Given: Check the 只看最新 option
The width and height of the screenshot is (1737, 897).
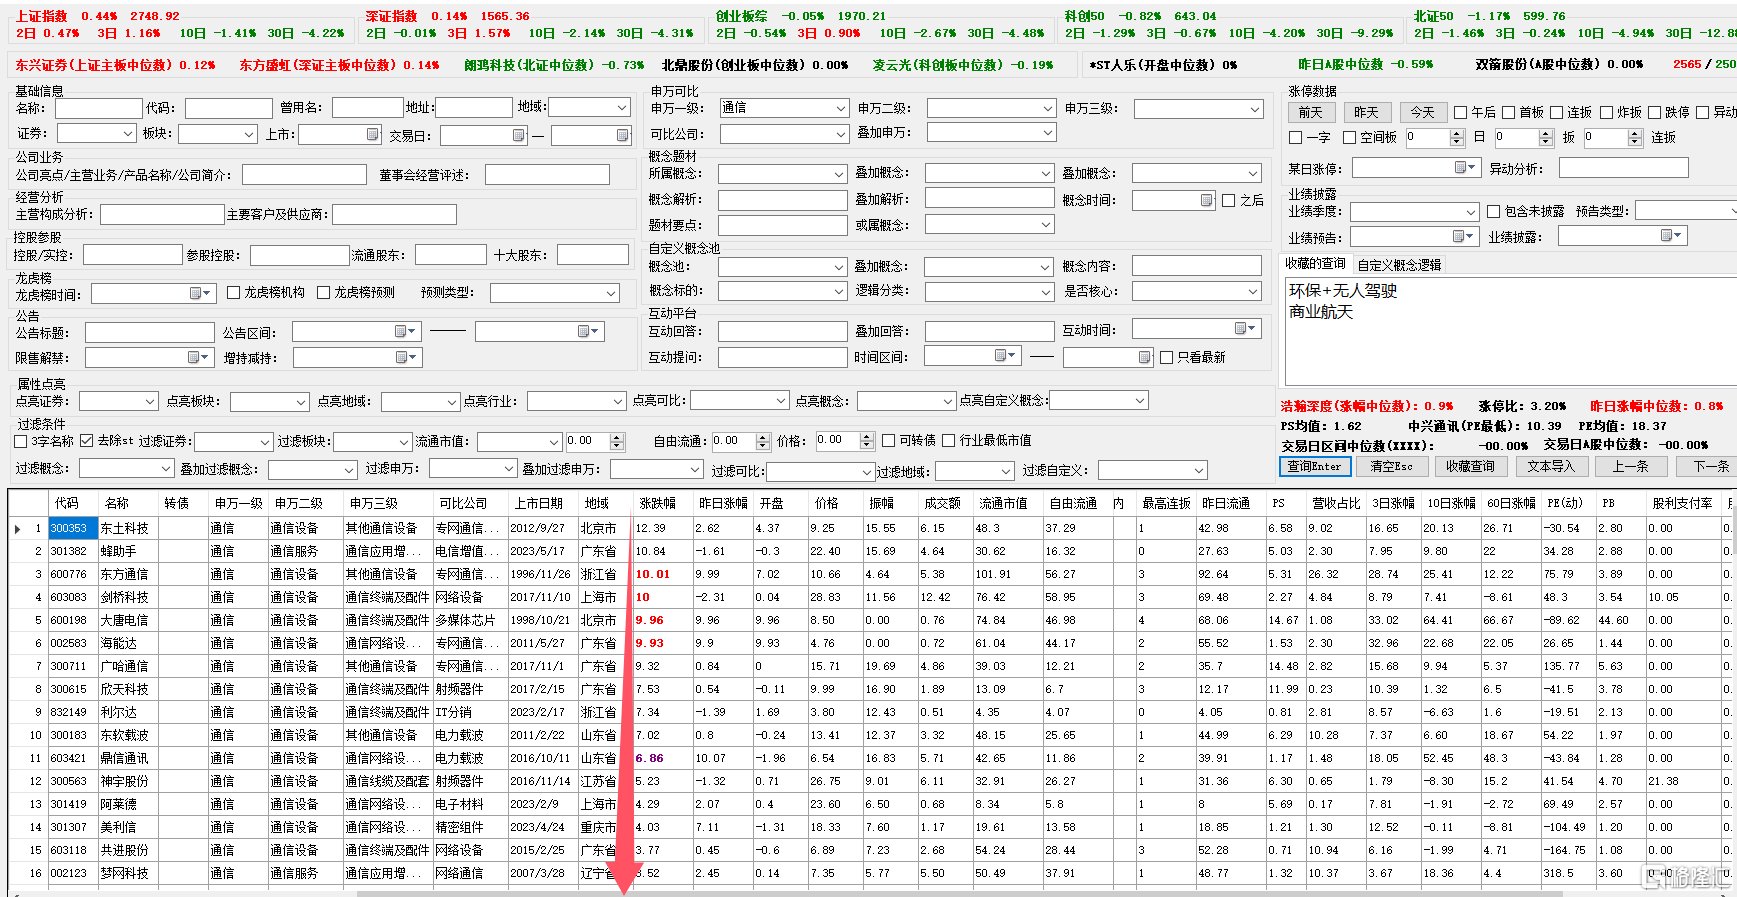Looking at the screenshot, I should click(x=1166, y=357).
